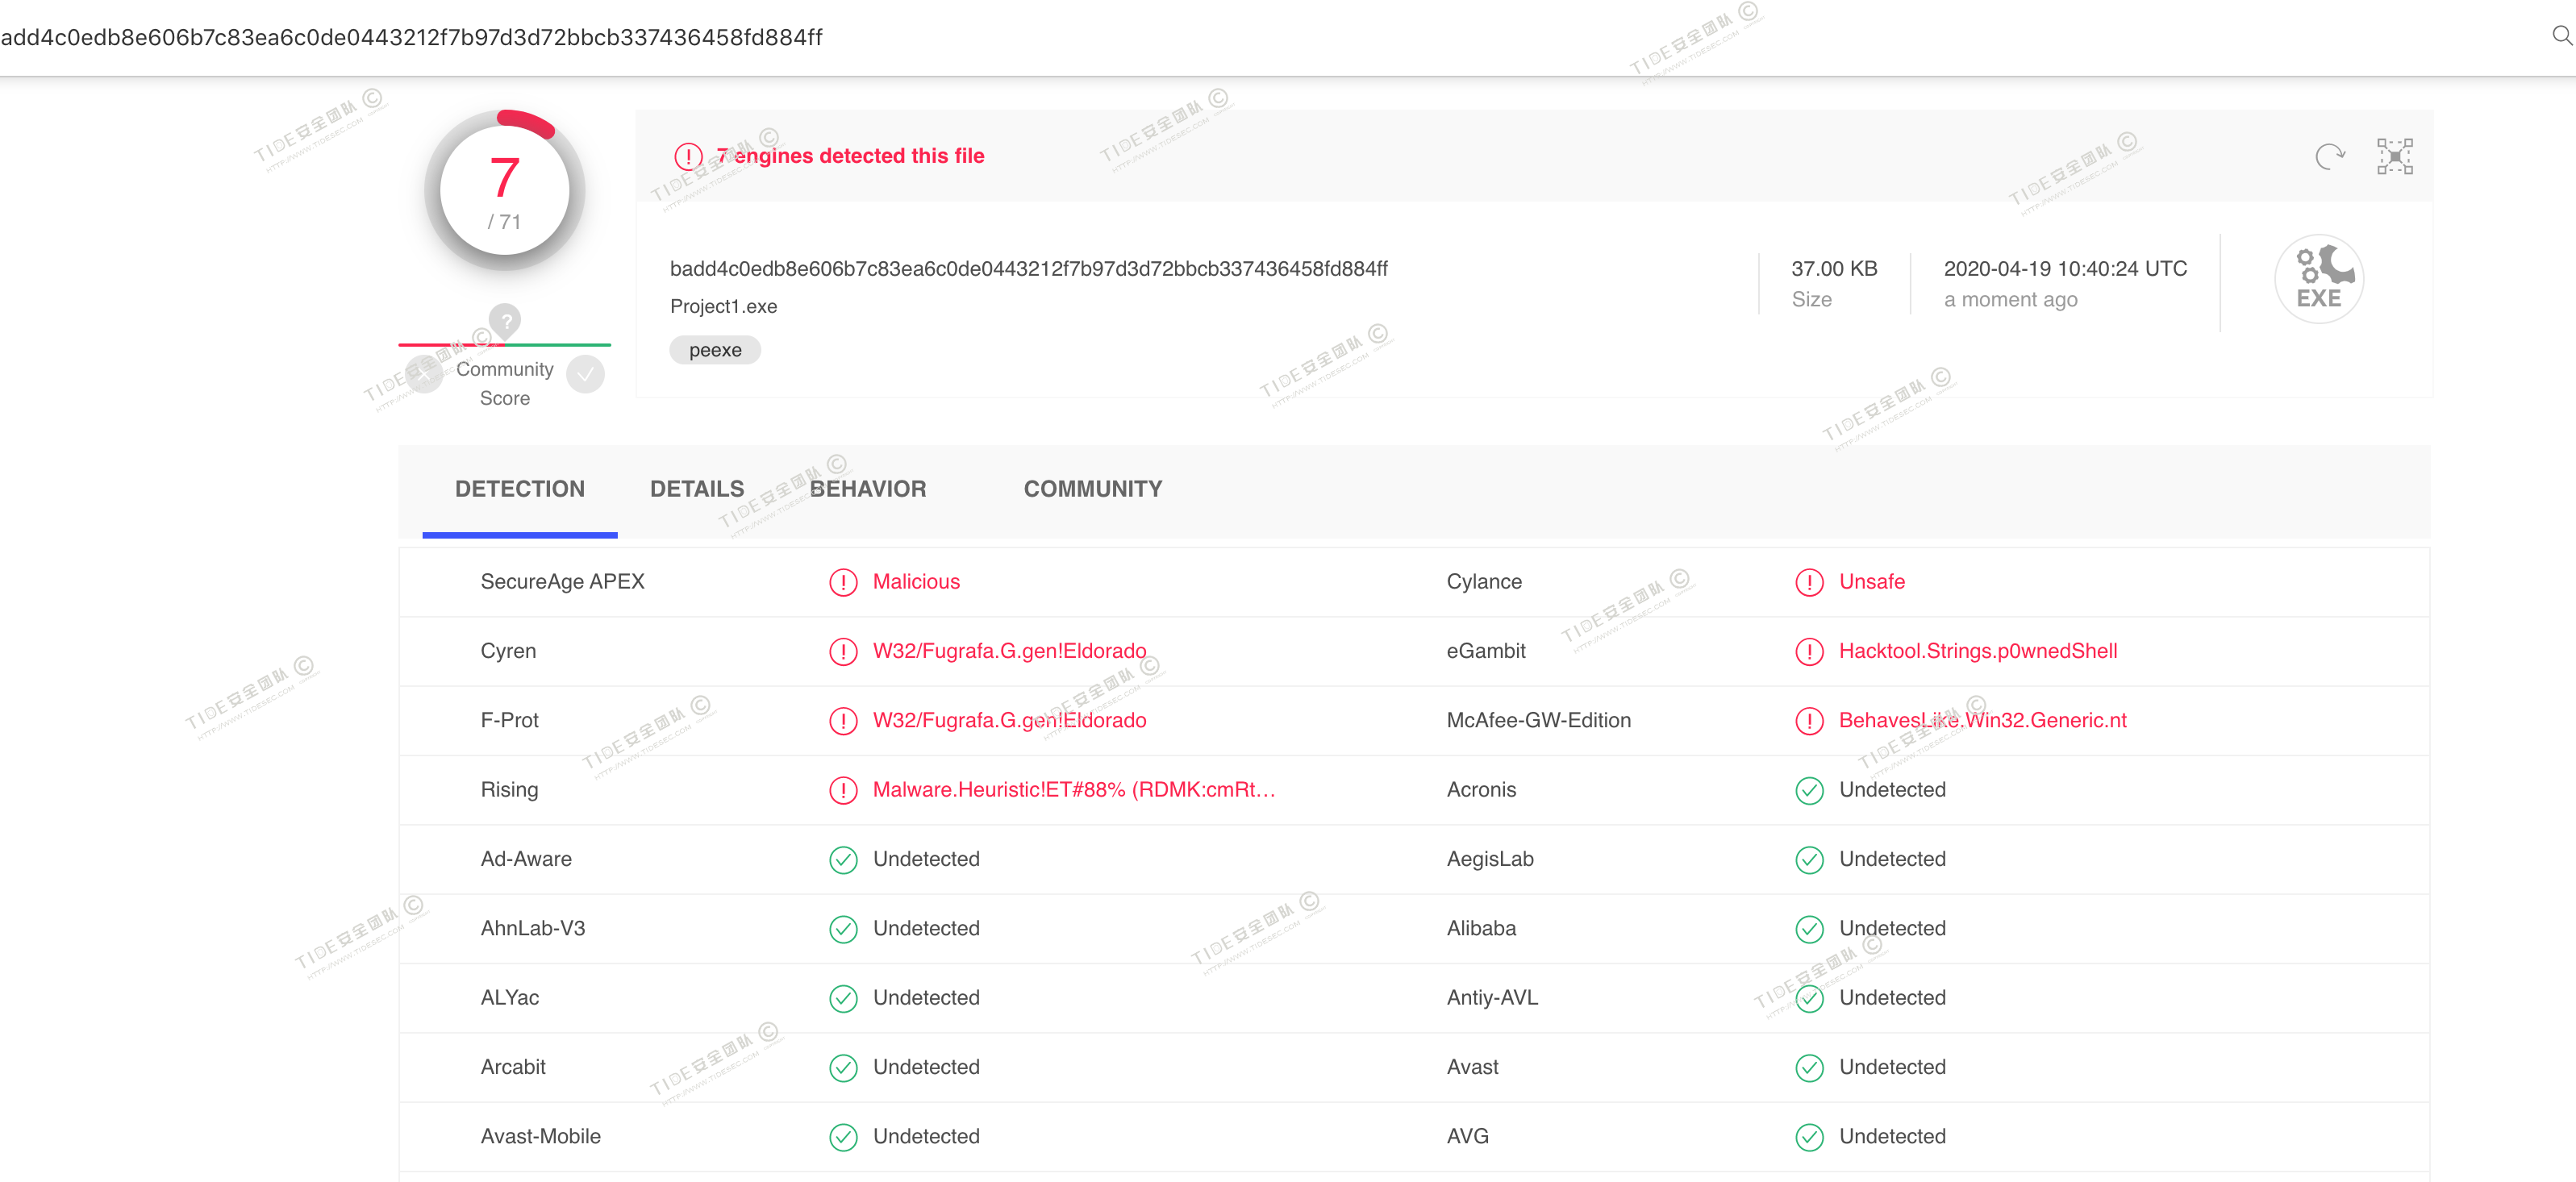Click the community score question mark
2576x1182 pixels.
[505, 321]
